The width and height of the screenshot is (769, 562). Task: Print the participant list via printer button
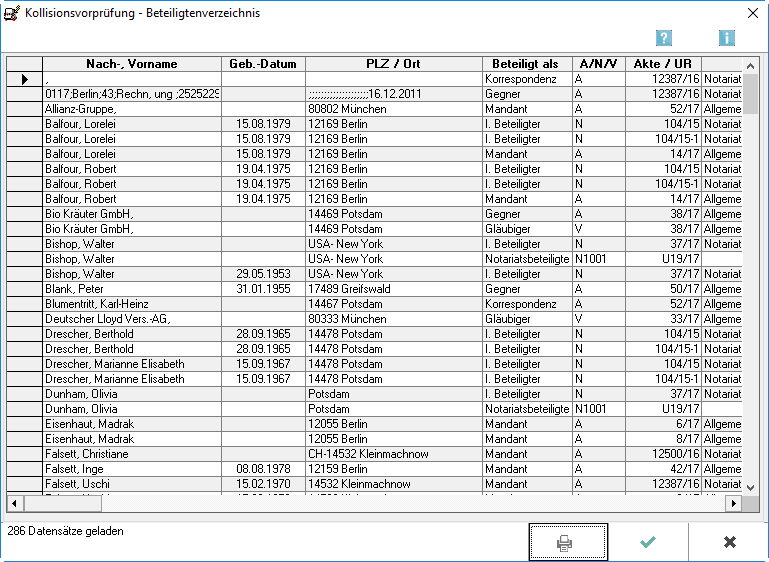[568, 542]
